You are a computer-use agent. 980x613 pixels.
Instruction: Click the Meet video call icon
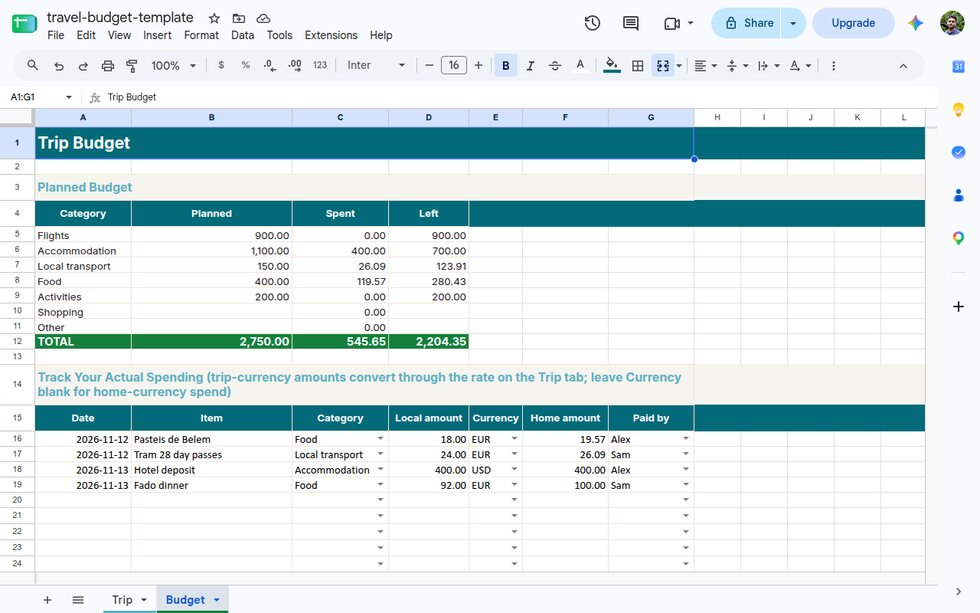672,24
